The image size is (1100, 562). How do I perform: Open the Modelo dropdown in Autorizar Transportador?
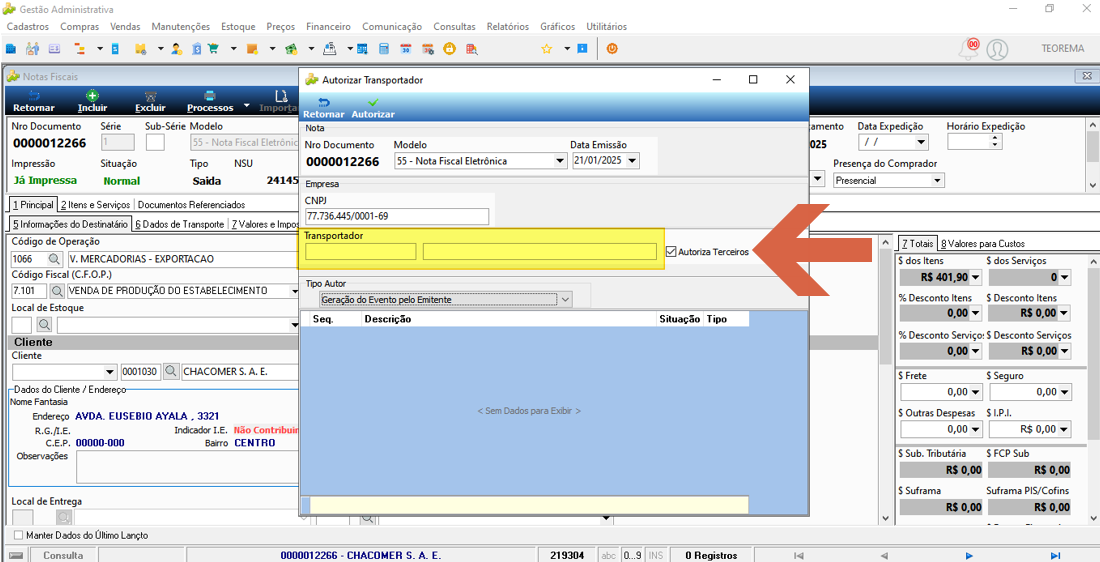point(560,161)
